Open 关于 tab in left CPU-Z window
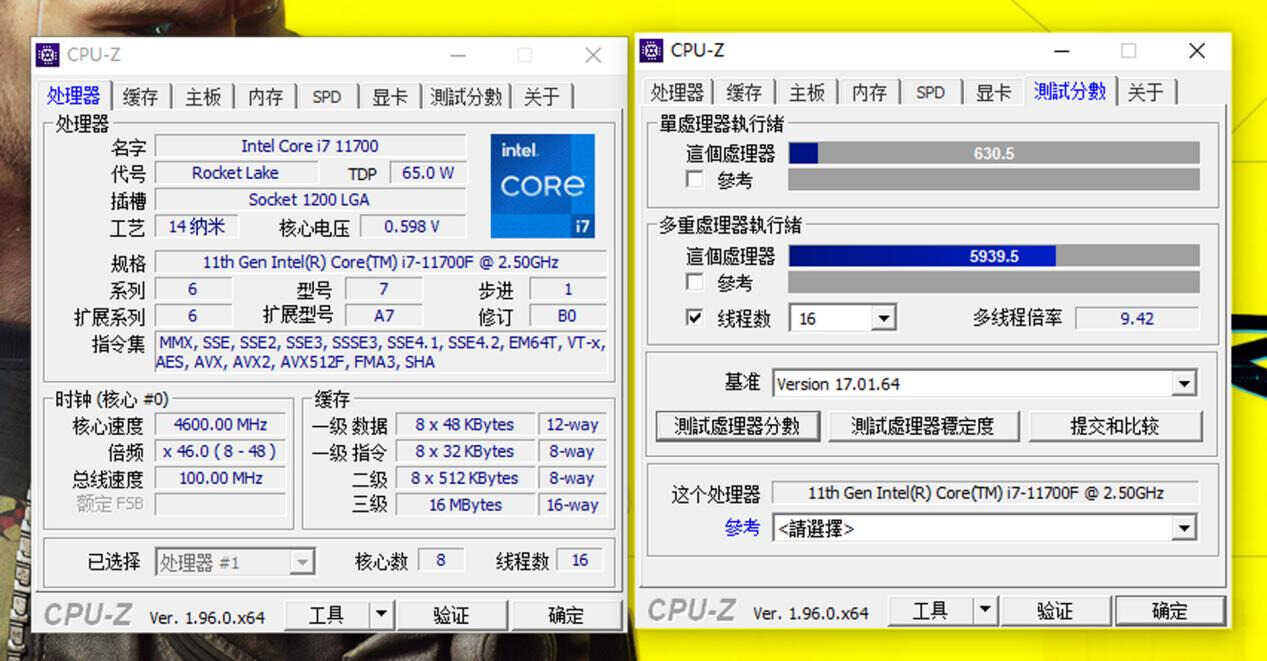The width and height of the screenshot is (1267, 661). [542, 97]
